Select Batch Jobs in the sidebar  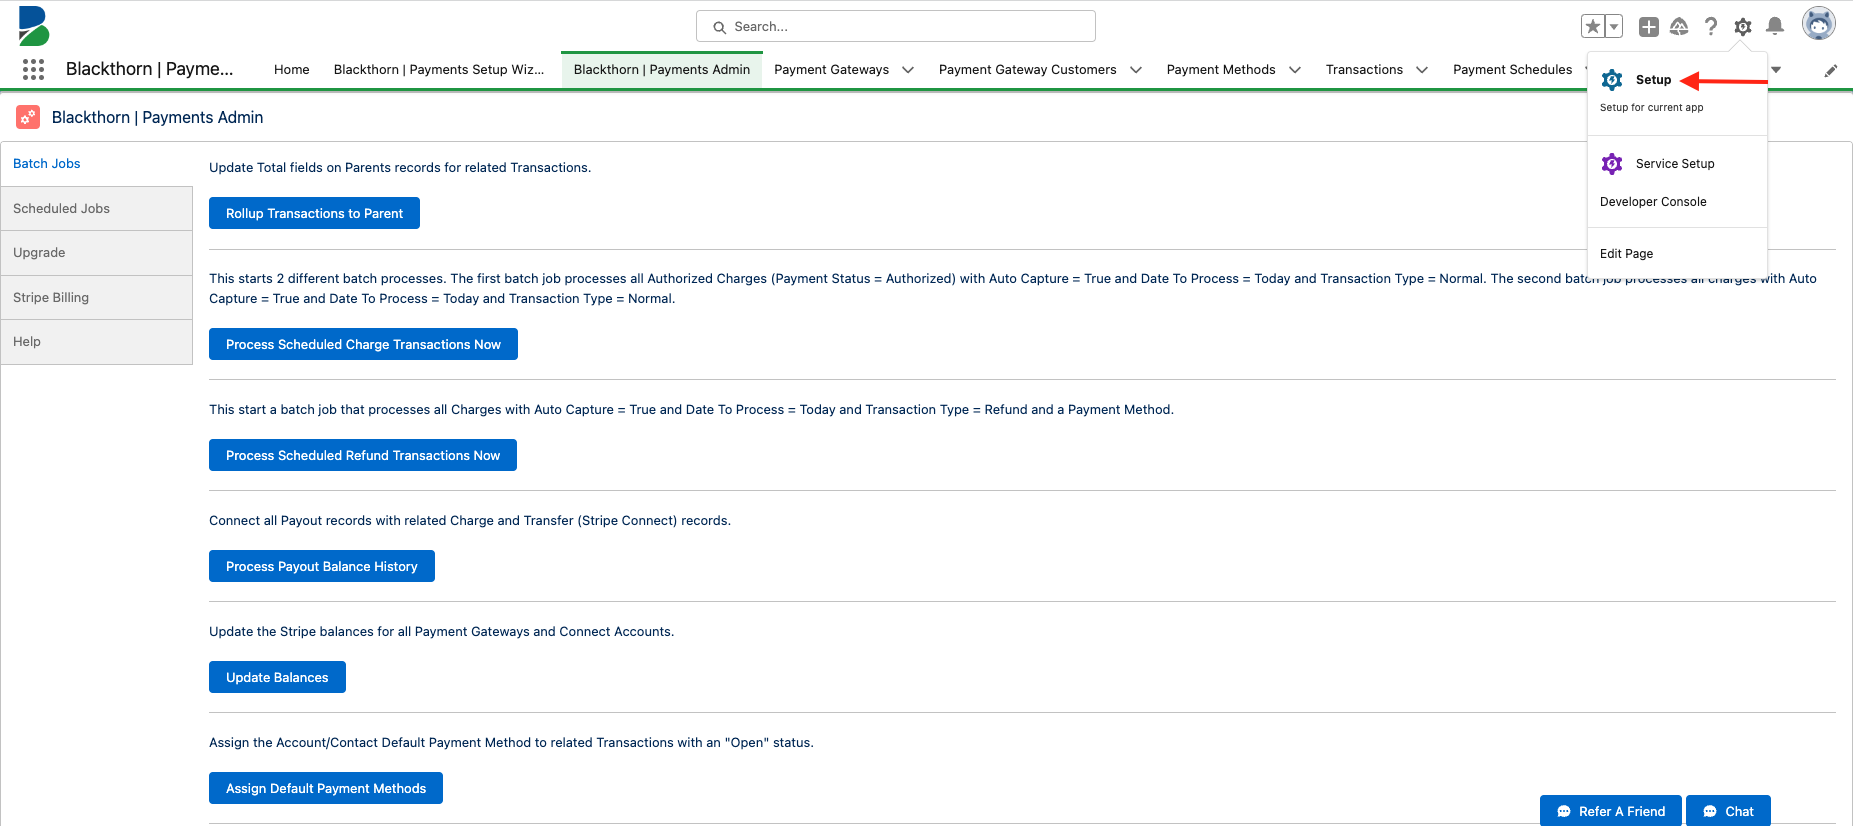pyautogui.click(x=97, y=164)
